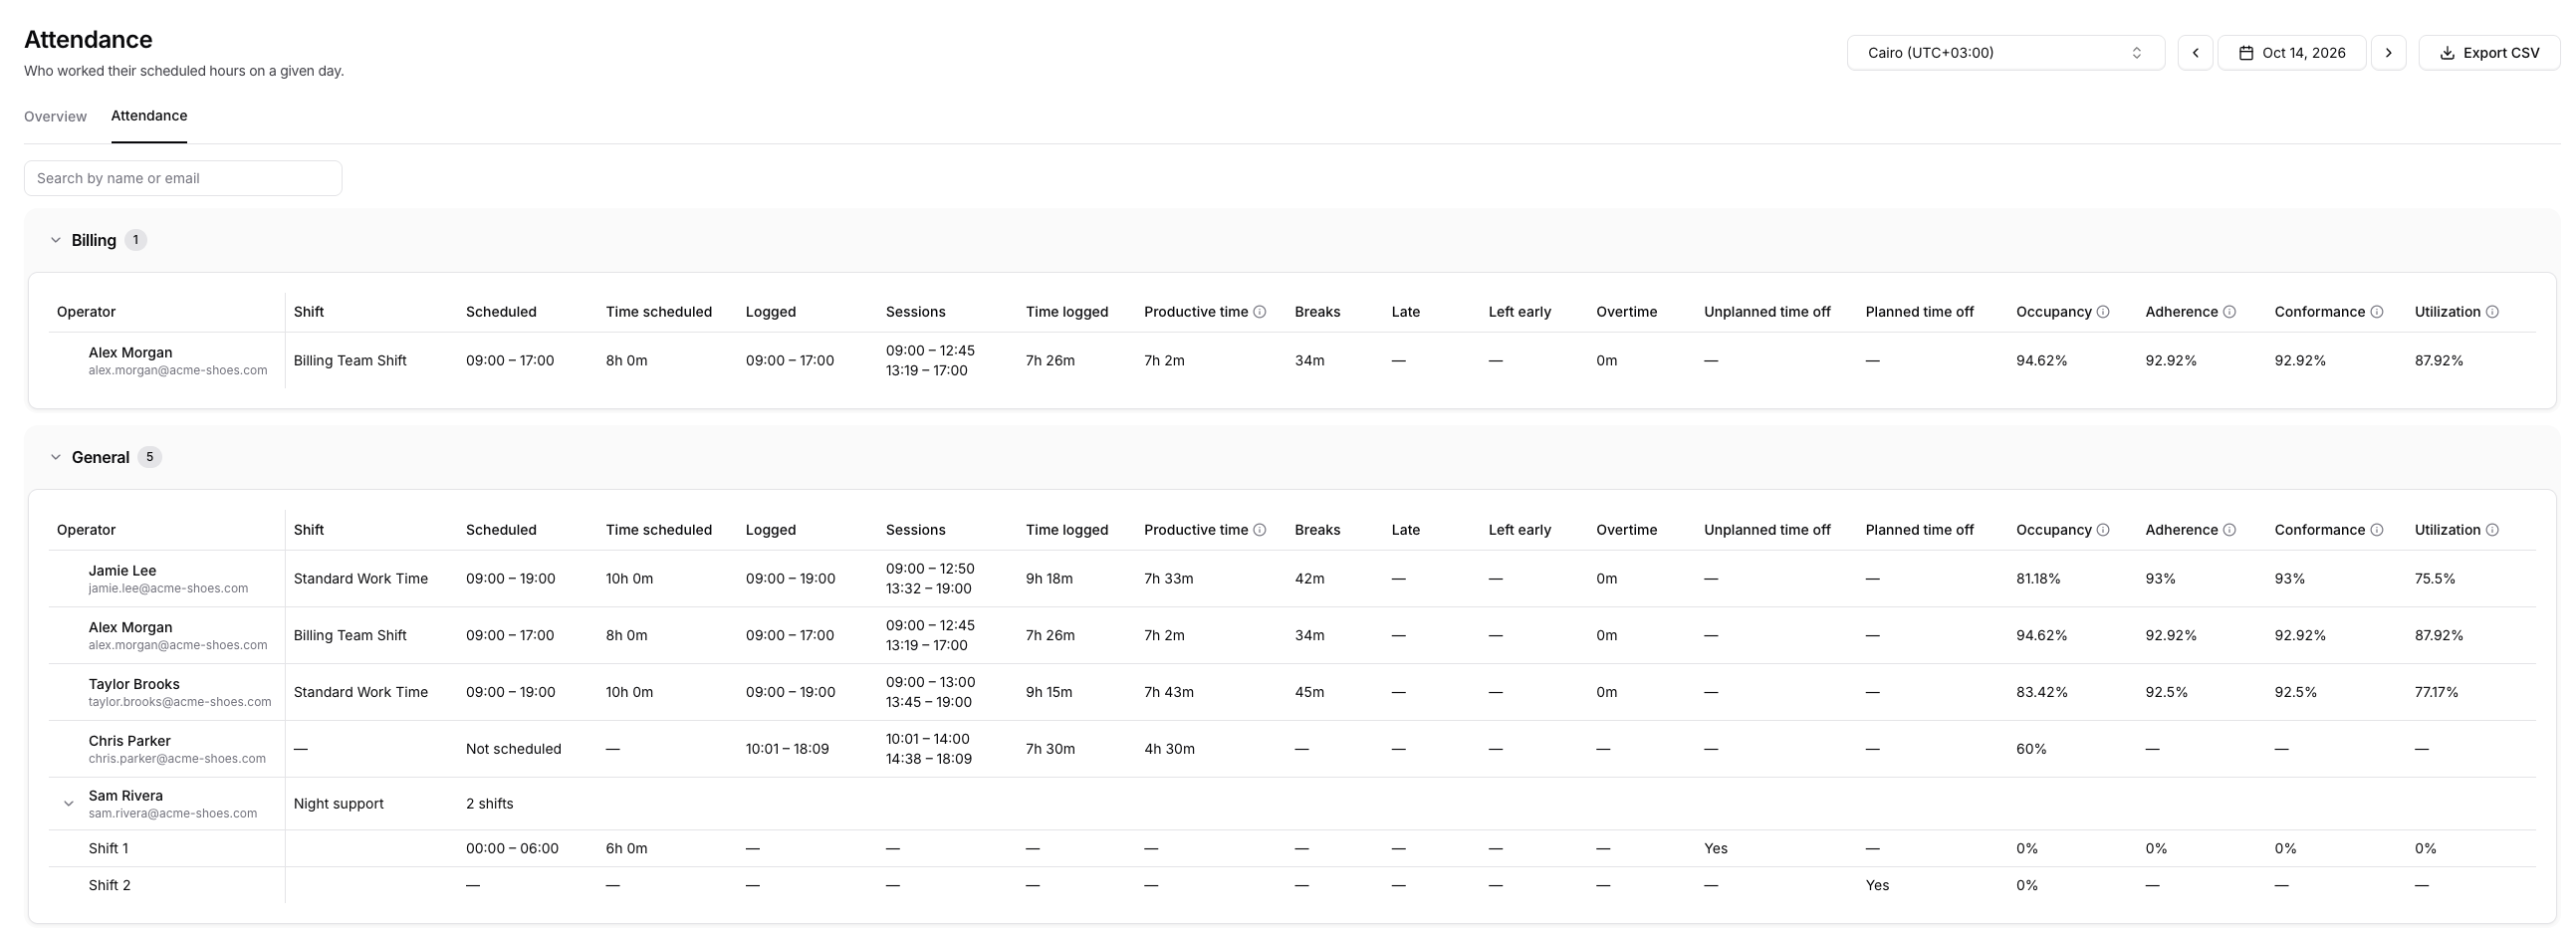Image resolution: width=2576 pixels, height=931 pixels.
Task: Click Shift 1 scheduled time 00:00 – 06:00
Action: (x=512, y=849)
